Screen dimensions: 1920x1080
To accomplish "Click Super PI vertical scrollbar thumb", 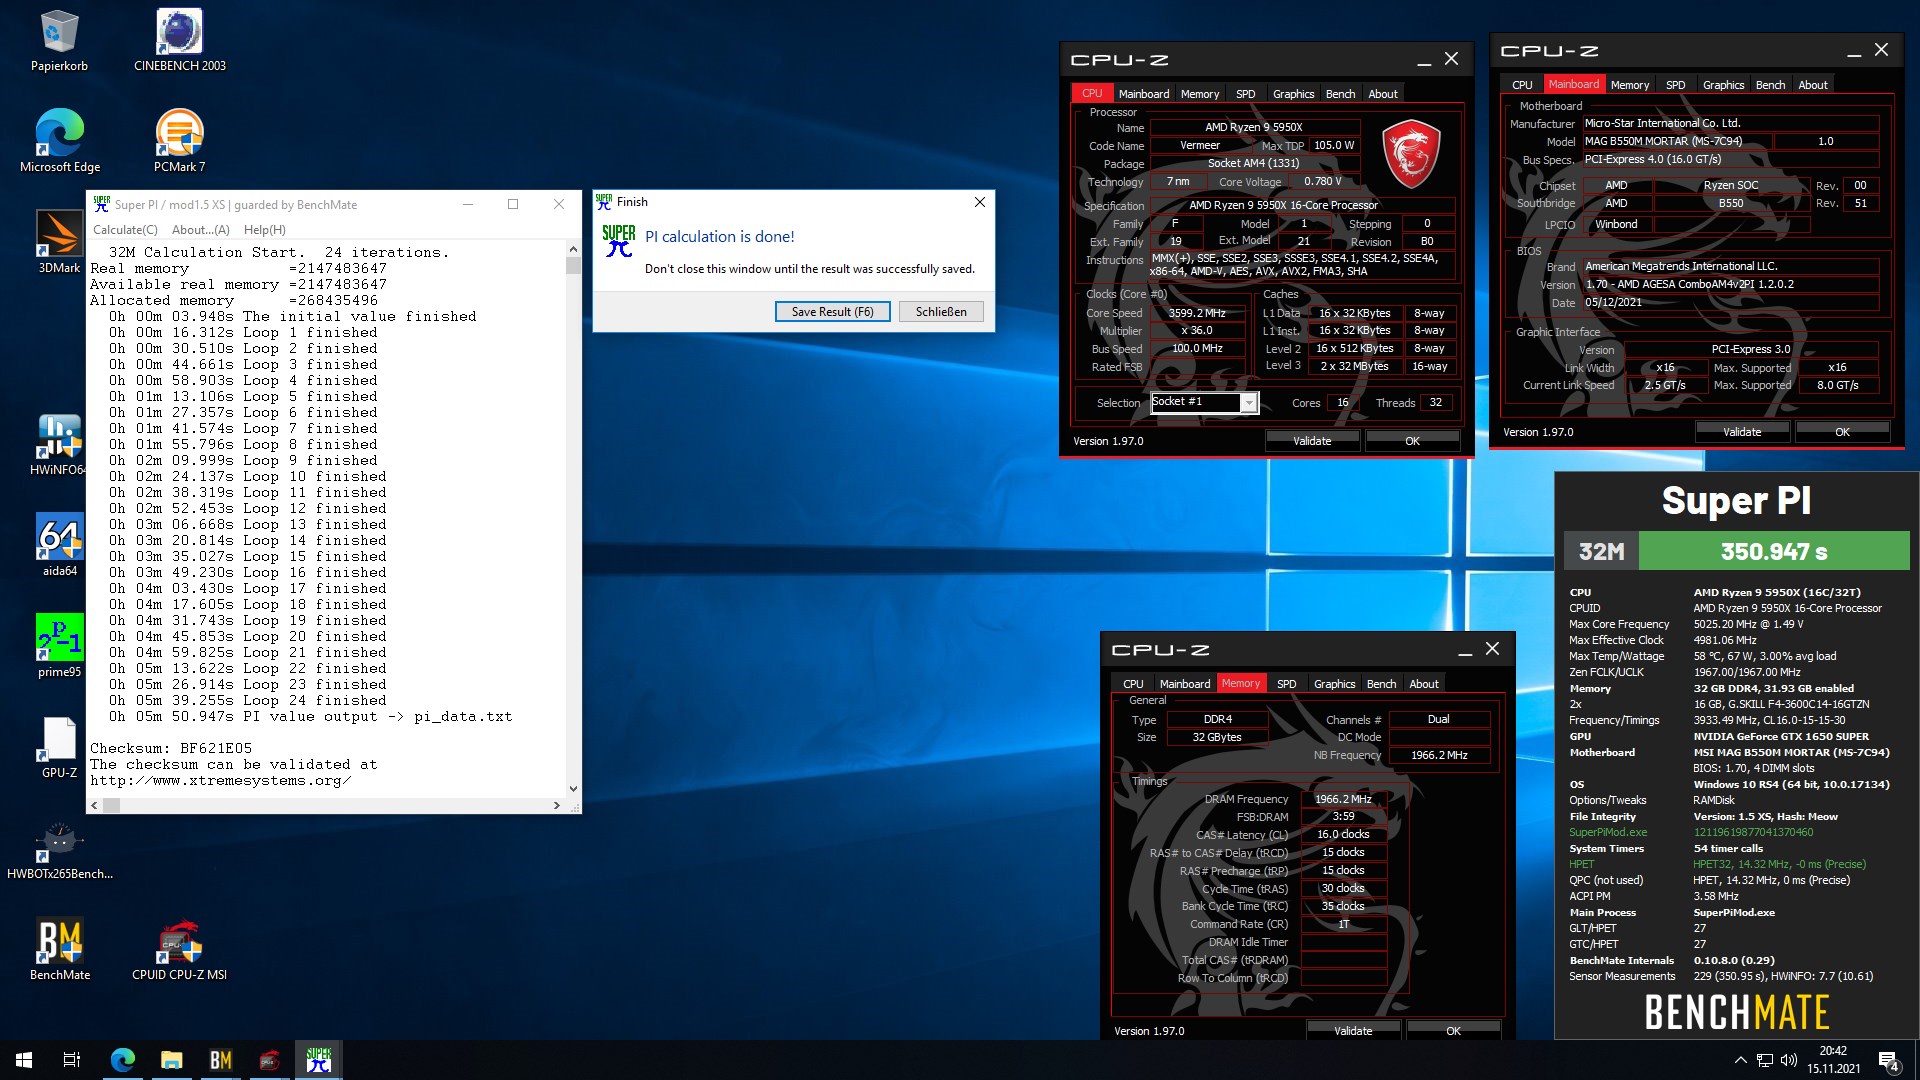I will click(x=573, y=265).
